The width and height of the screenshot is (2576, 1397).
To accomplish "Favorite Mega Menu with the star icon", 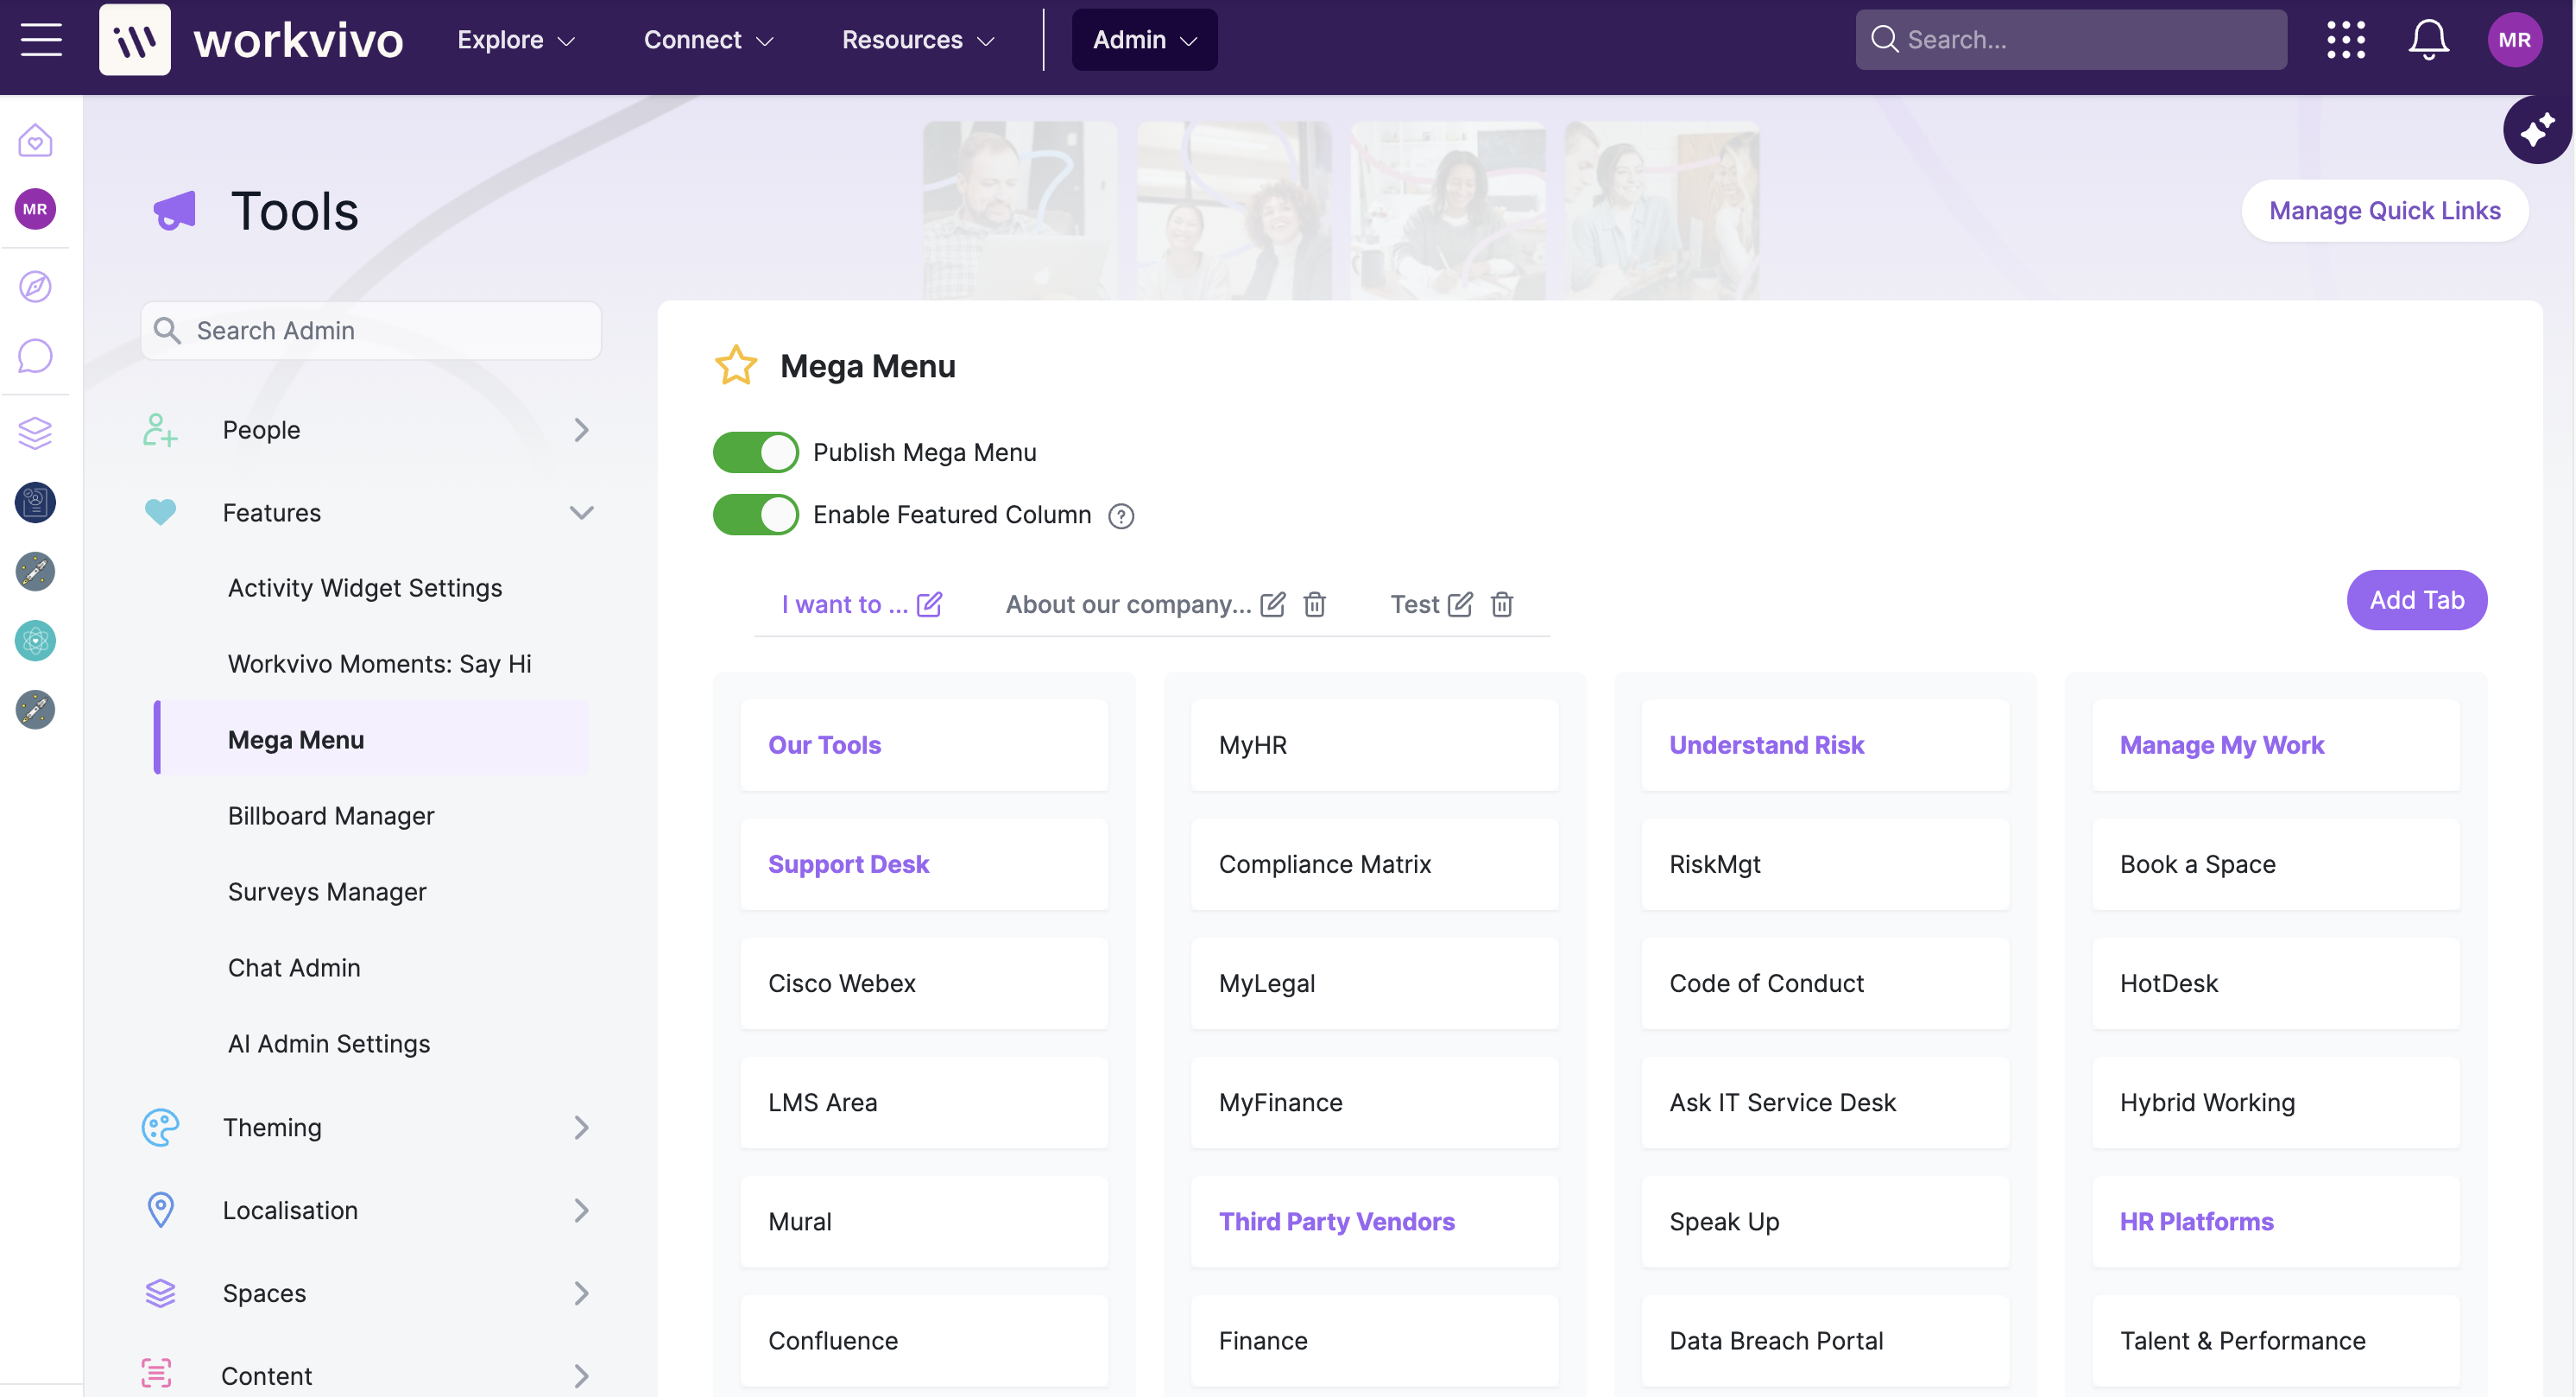I will tap(736, 366).
